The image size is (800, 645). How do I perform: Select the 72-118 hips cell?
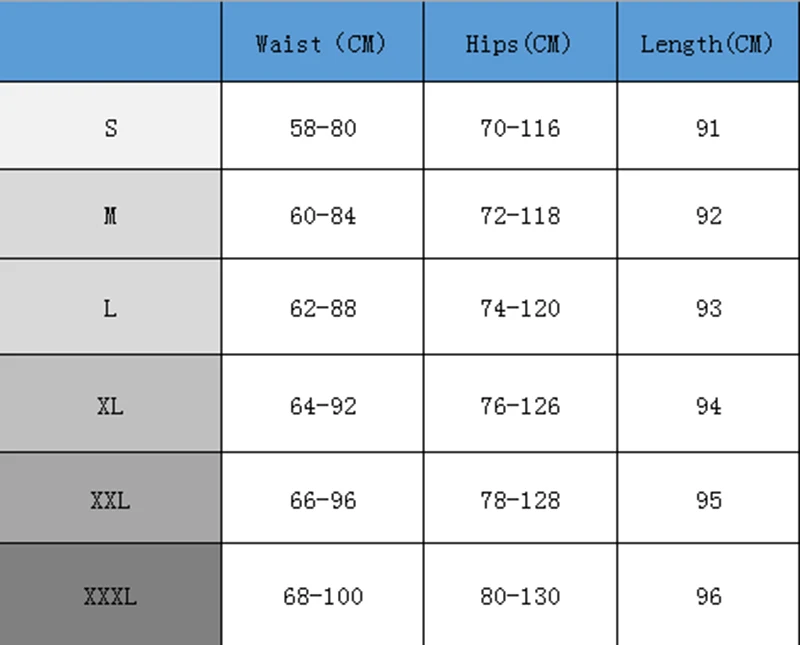pyautogui.click(x=520, y=214)
